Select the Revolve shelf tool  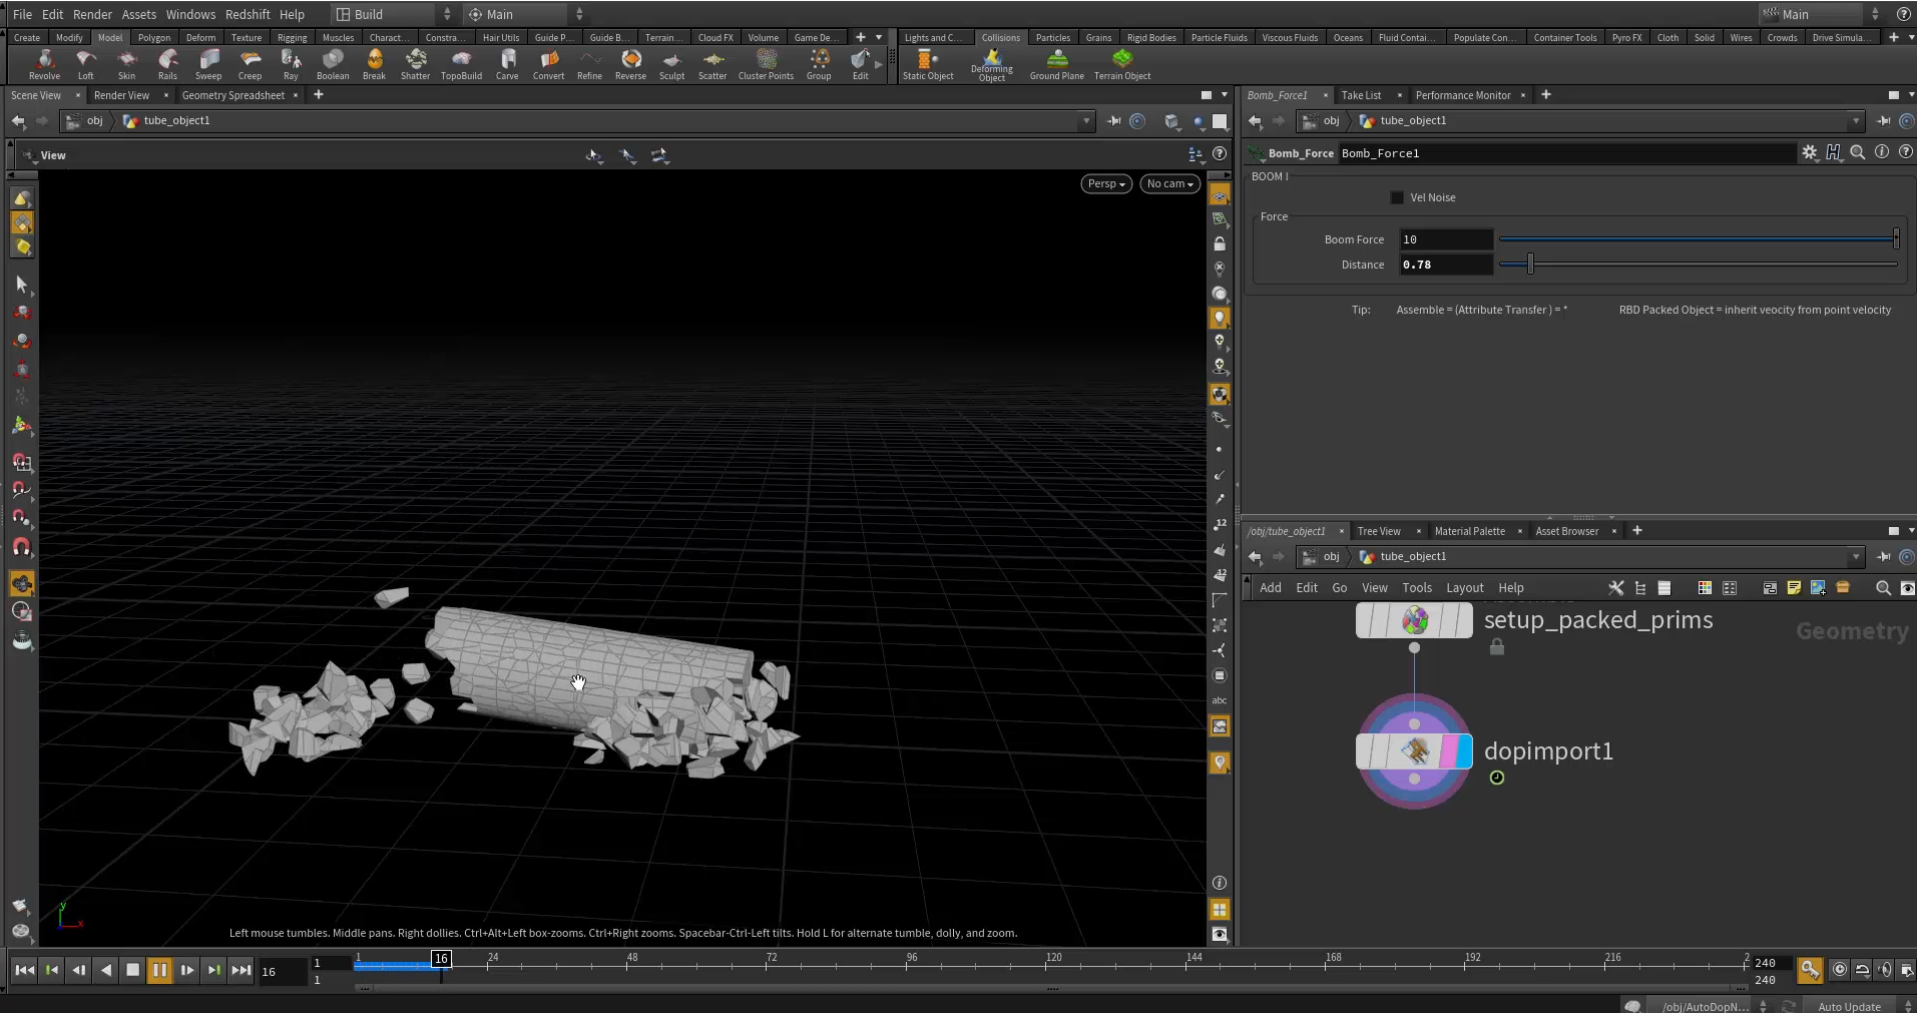44,65
